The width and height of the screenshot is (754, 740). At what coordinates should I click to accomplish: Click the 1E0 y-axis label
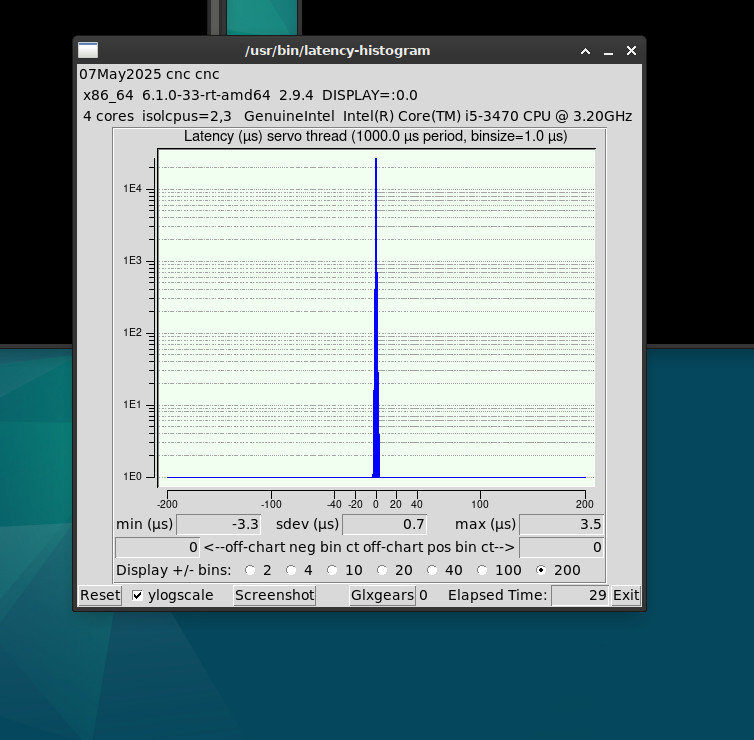[x=132, y=477]
